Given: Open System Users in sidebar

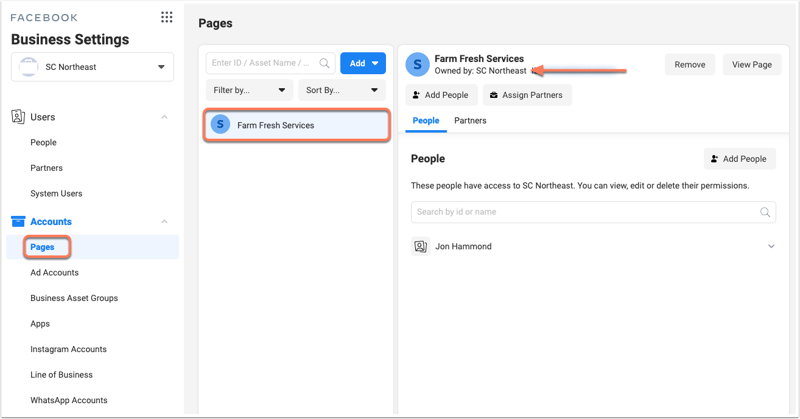Looking at the screenshot, I should (56, 193).
